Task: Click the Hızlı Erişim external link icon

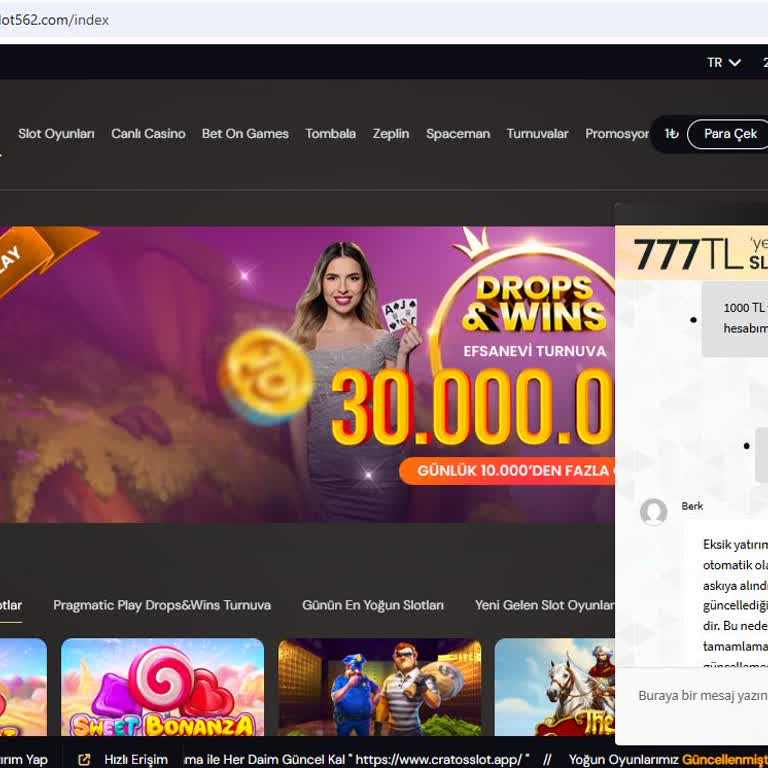Action: (84, 760)
